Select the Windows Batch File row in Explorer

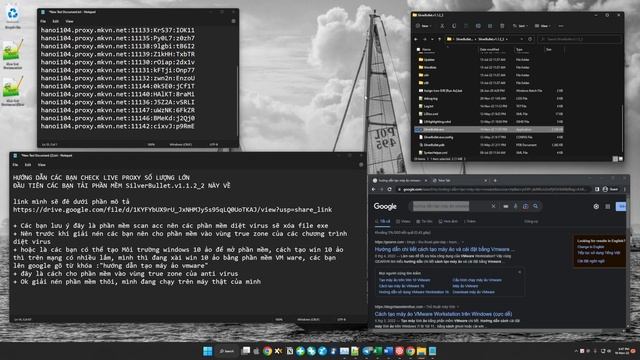click(x=489, y=91)
